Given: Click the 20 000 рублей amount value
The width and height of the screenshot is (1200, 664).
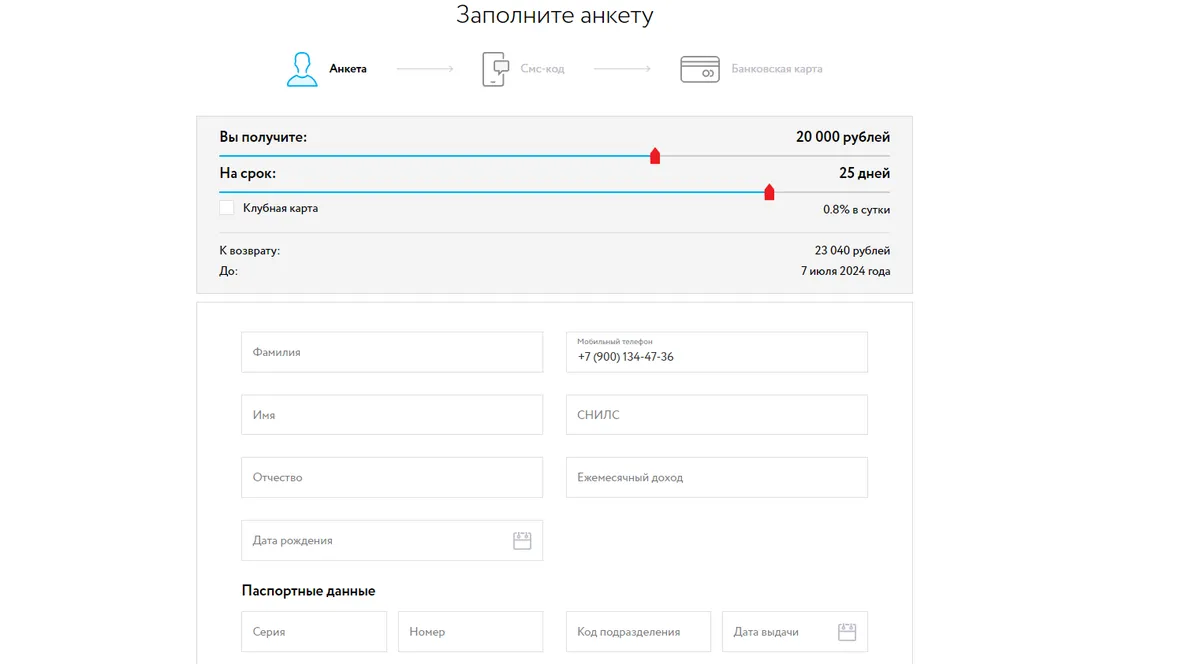Looking at the screenshot, I should [843, 137].
